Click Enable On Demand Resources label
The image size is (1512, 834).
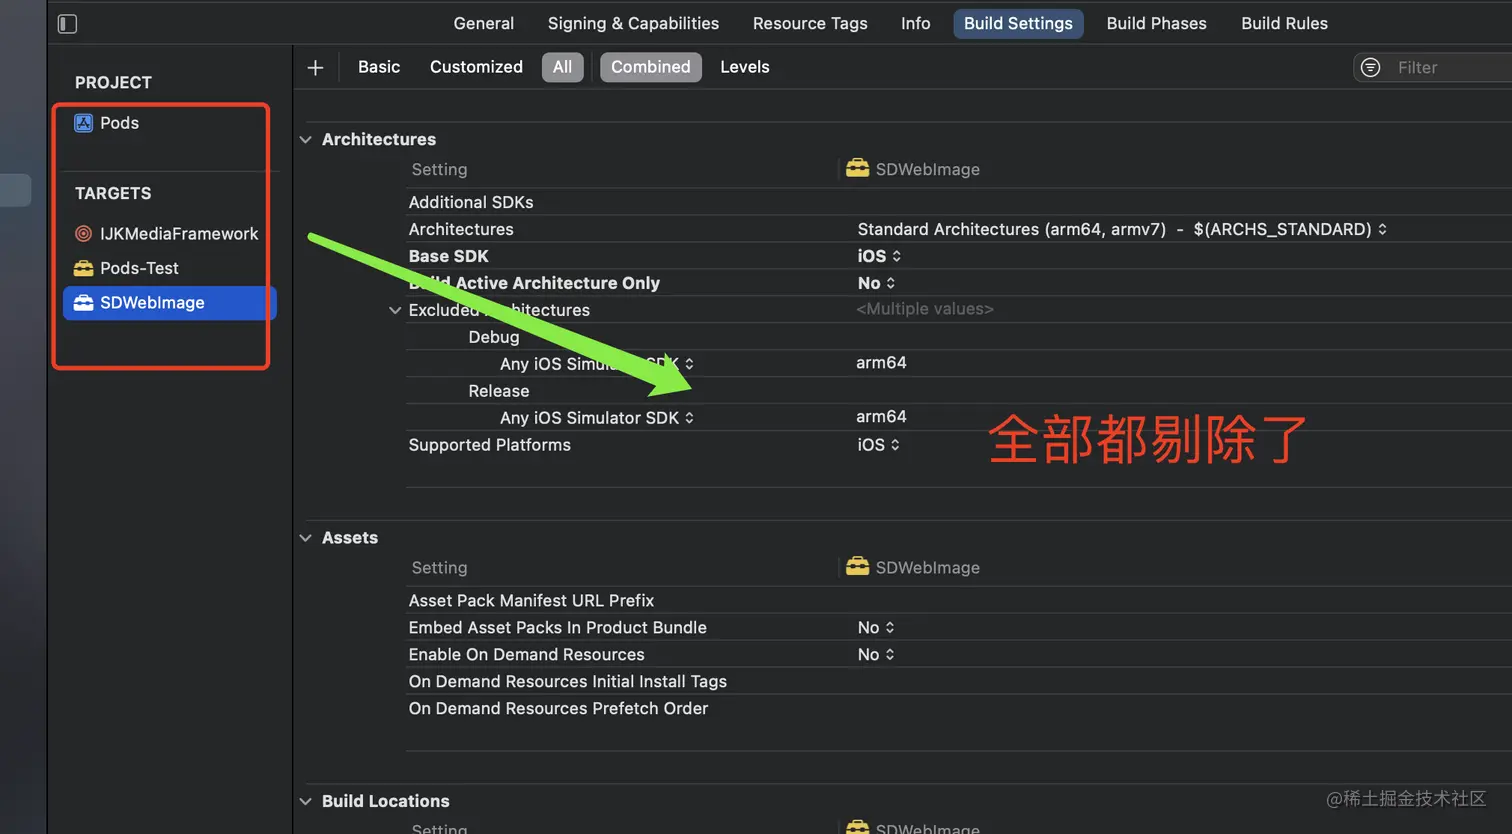pyautogui.click(x=526, y=655)
